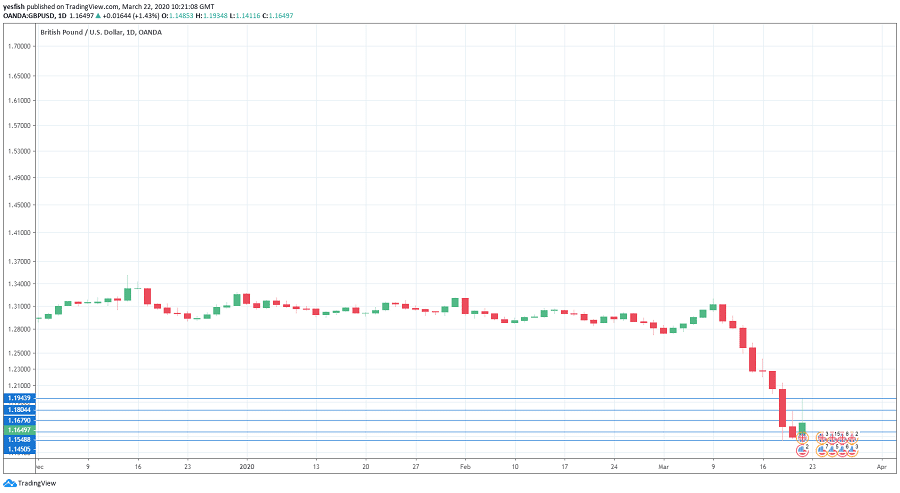Click the 'TradingView.com' text in the header
This screenshot has width=900, height=493.
(92, 6)
